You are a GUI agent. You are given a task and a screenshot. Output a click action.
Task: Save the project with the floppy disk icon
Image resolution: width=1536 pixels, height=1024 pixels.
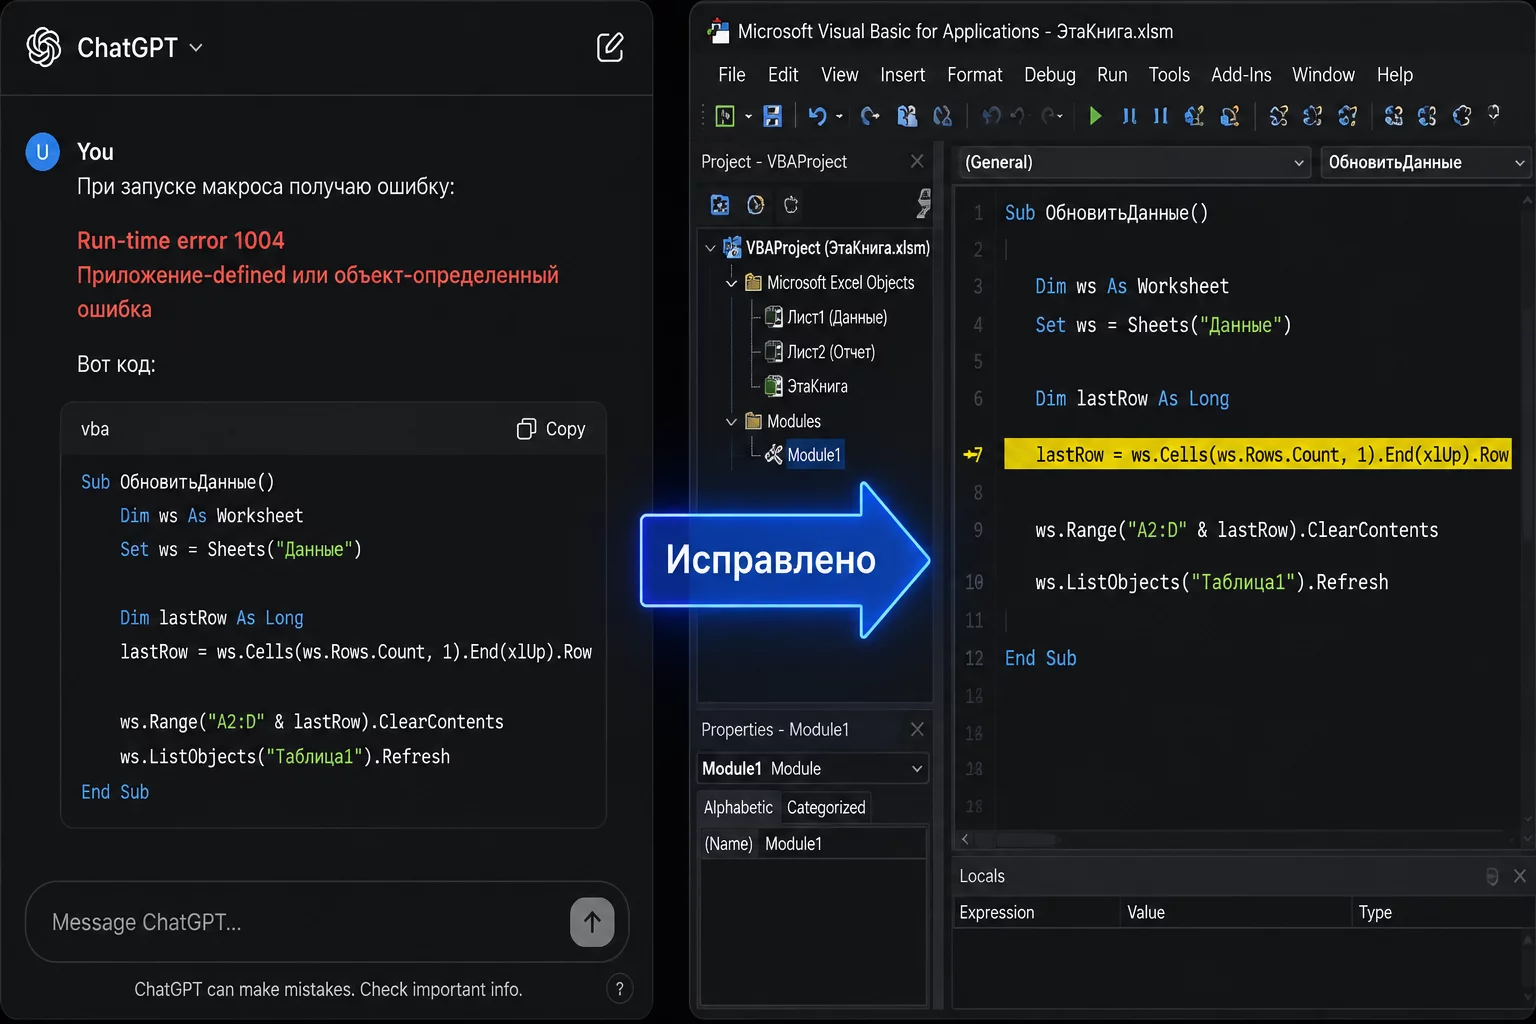[772, 116]
